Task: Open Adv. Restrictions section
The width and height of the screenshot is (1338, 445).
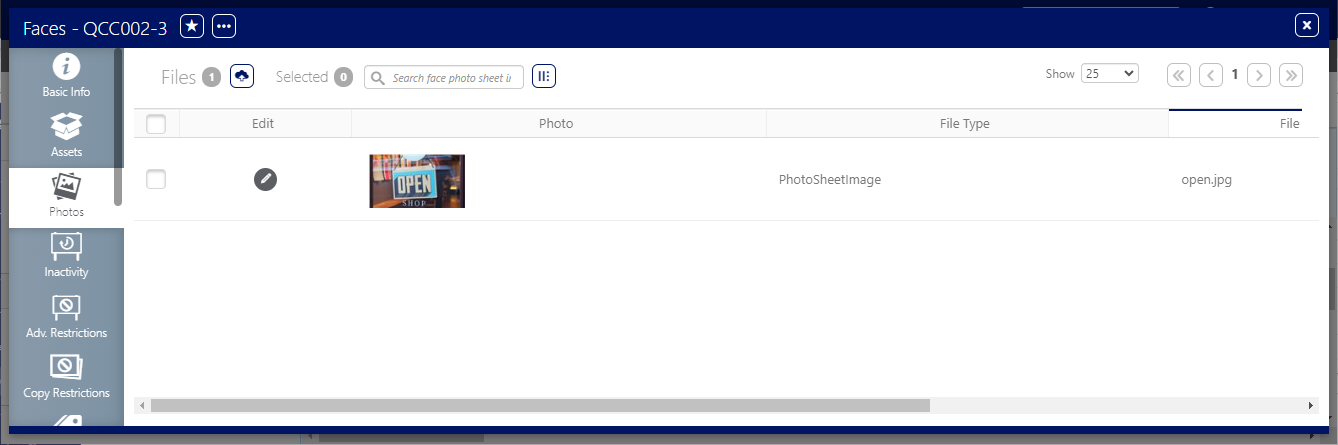Action: point(66,317)
